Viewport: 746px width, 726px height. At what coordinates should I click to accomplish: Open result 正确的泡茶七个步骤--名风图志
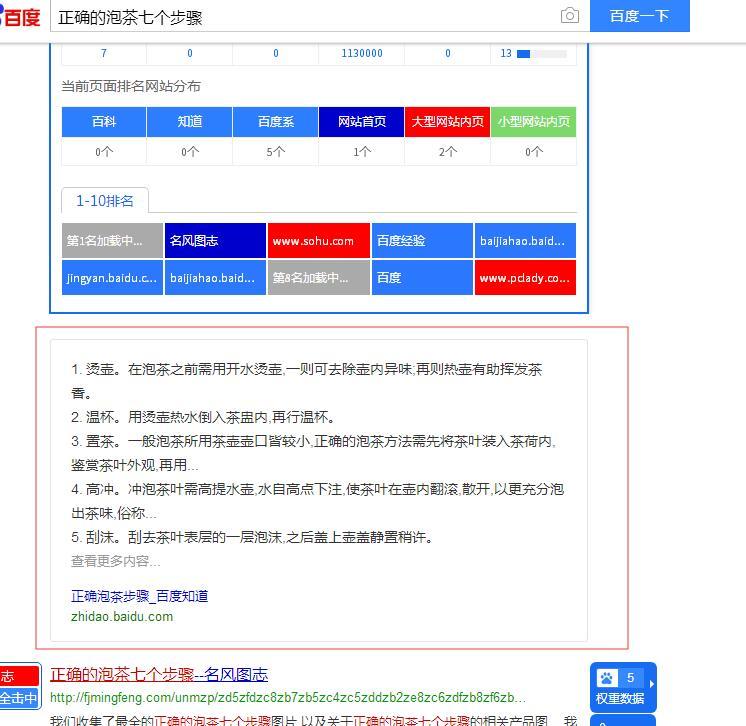159,674
